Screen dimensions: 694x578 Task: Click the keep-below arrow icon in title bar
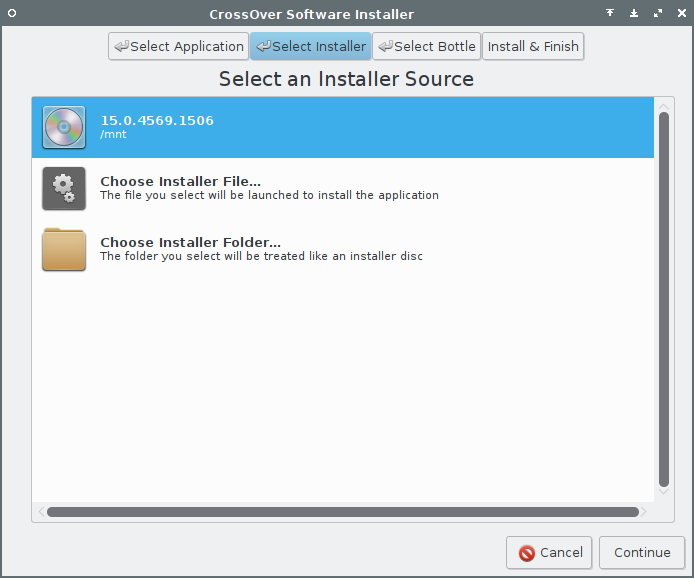coord(634,13)
